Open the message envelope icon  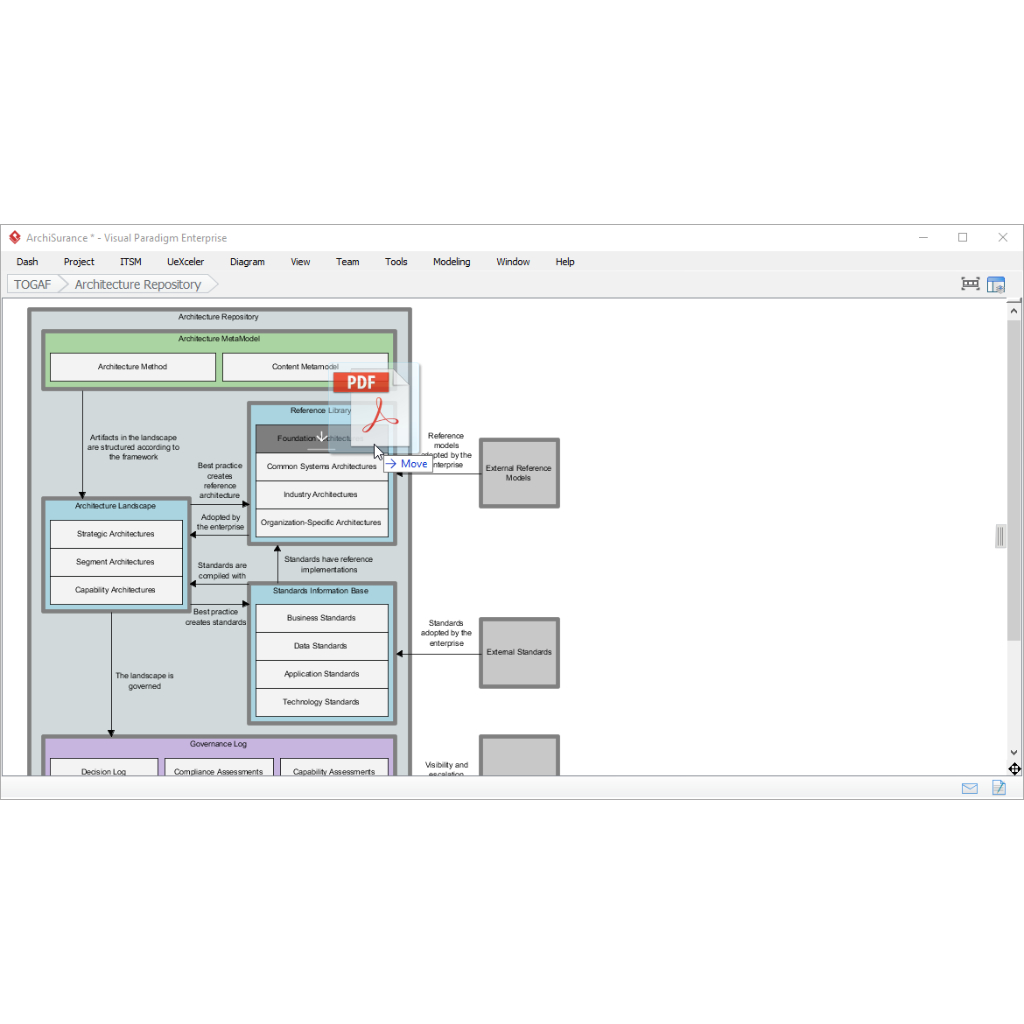pos(970,788)
